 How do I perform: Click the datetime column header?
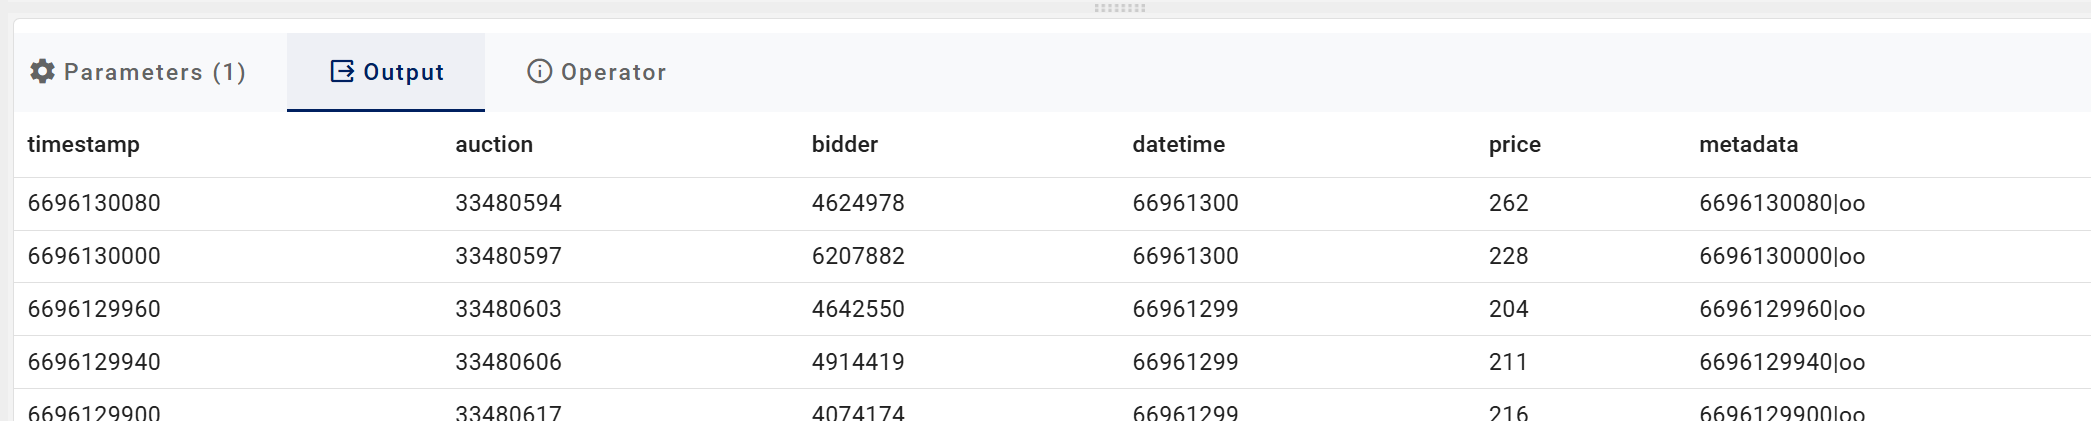[x=1178, y=145]
